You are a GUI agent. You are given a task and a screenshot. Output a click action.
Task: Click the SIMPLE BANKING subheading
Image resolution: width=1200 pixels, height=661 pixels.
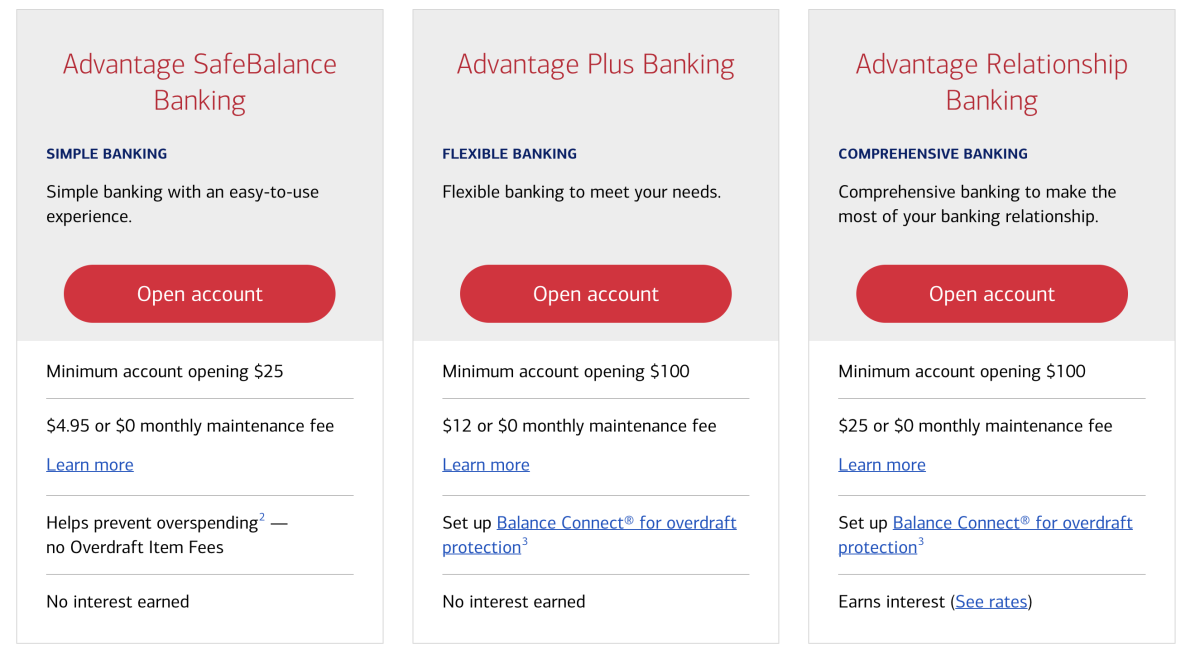(x=107, y=154)
